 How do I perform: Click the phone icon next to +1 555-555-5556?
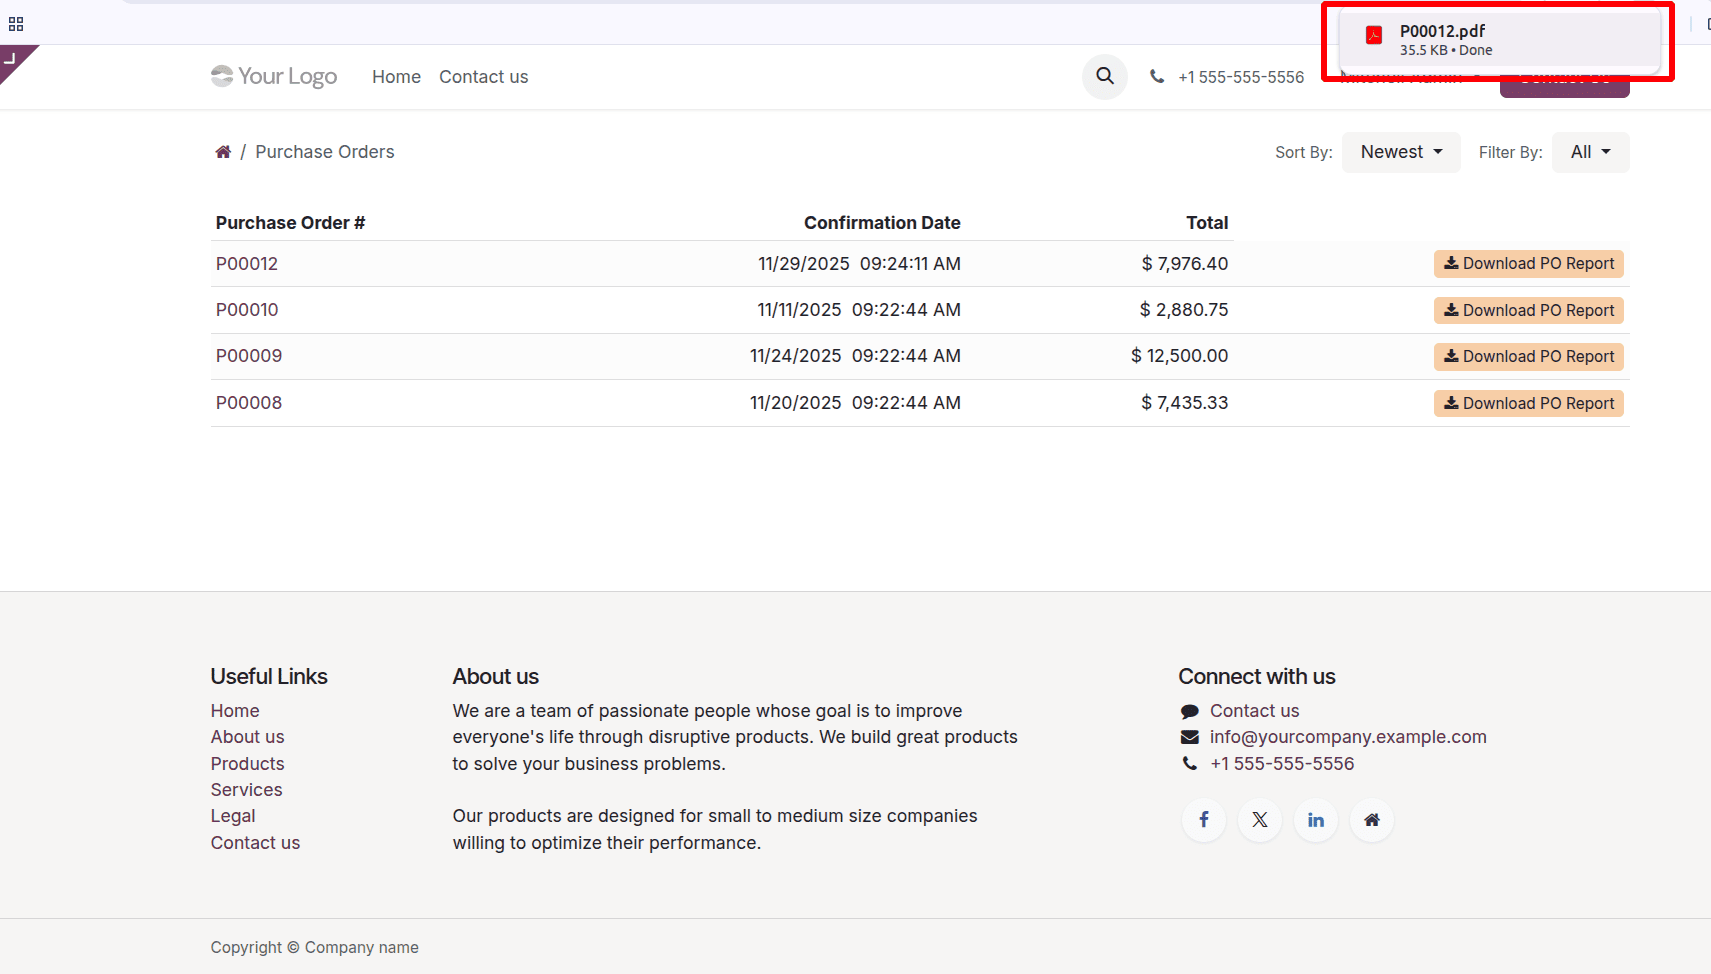click(x=1157, y=76)
